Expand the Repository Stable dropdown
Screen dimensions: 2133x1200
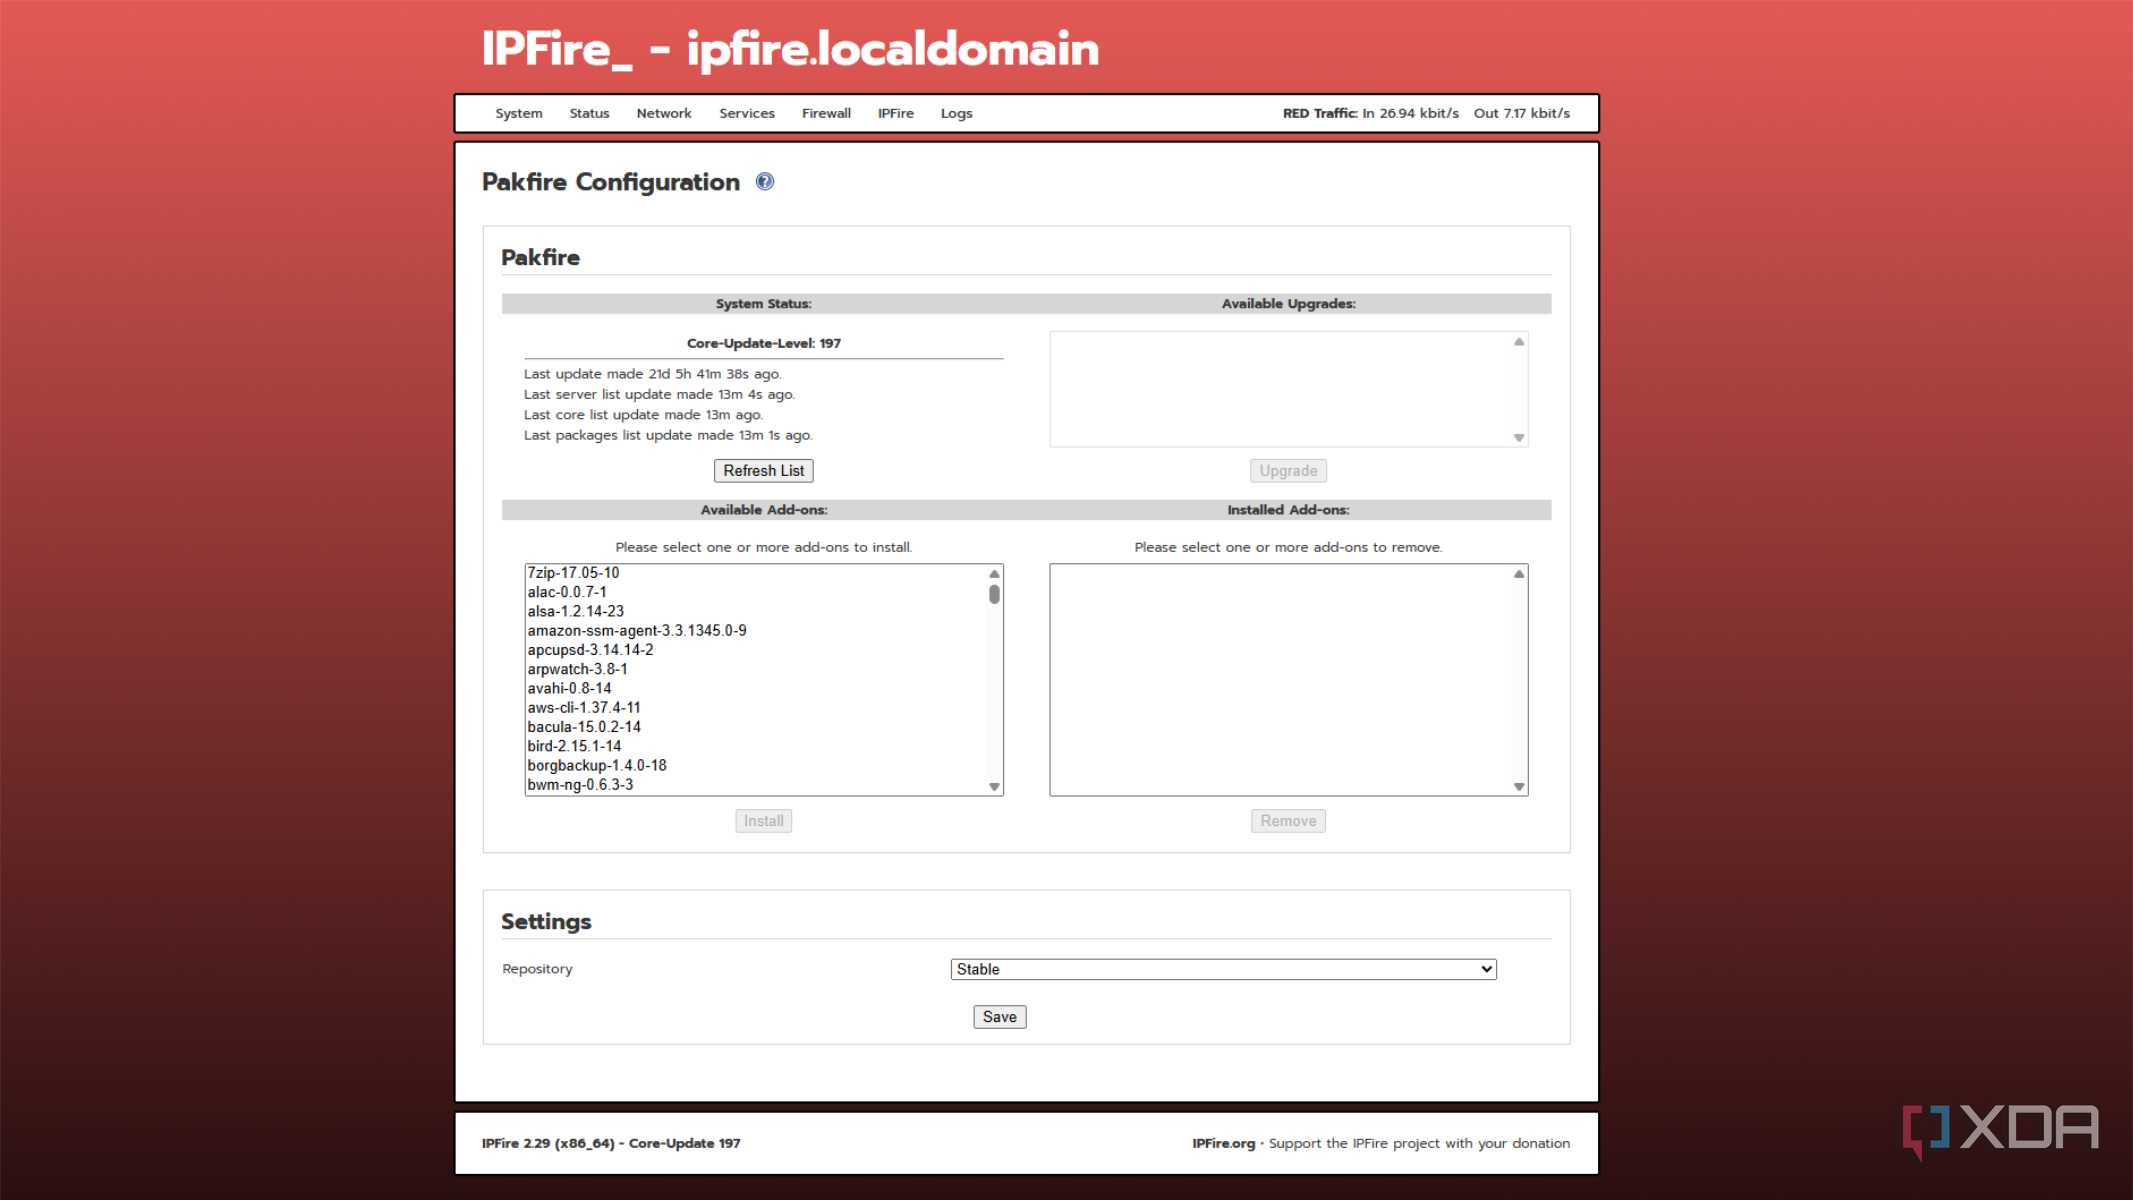(1223, 969)
